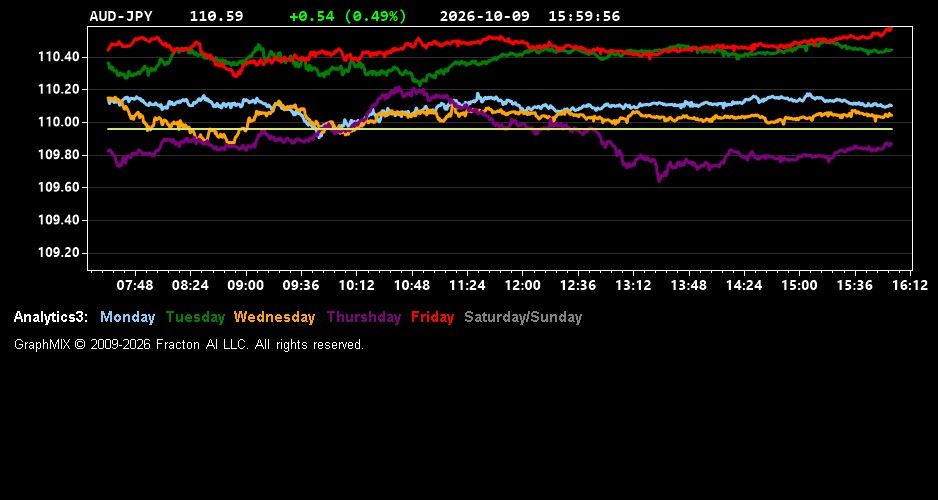Select the Tuesday legend entry
This screenshot has width=938, height=500.
point(195,318)
